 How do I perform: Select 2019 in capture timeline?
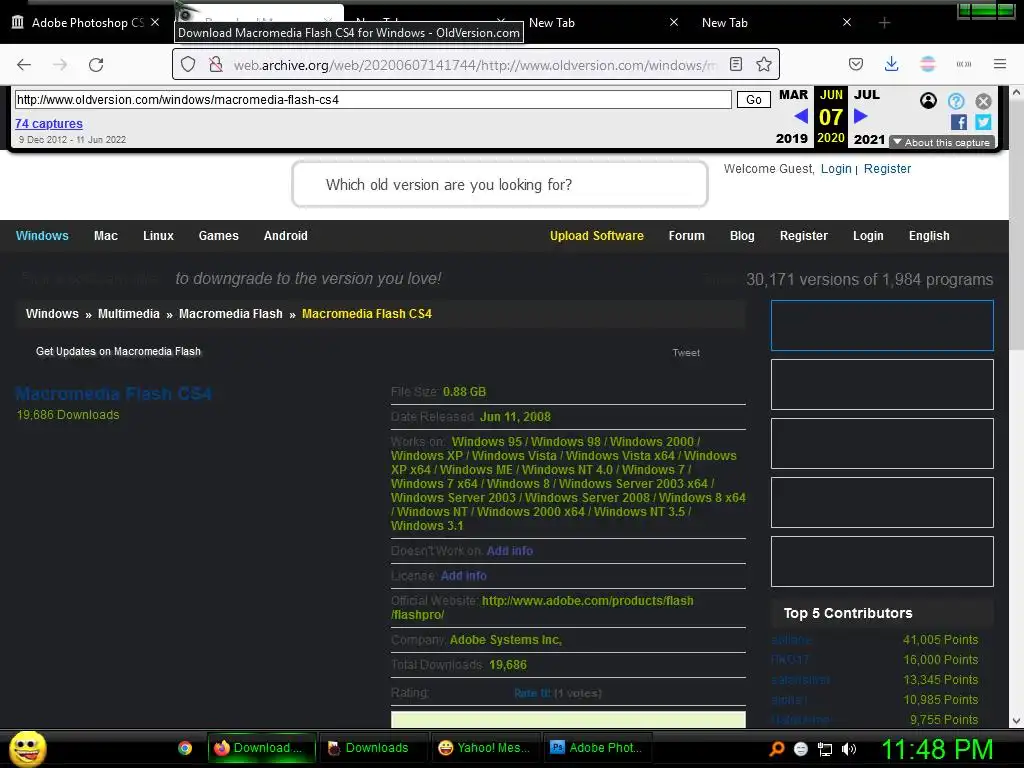click(792, 138)
